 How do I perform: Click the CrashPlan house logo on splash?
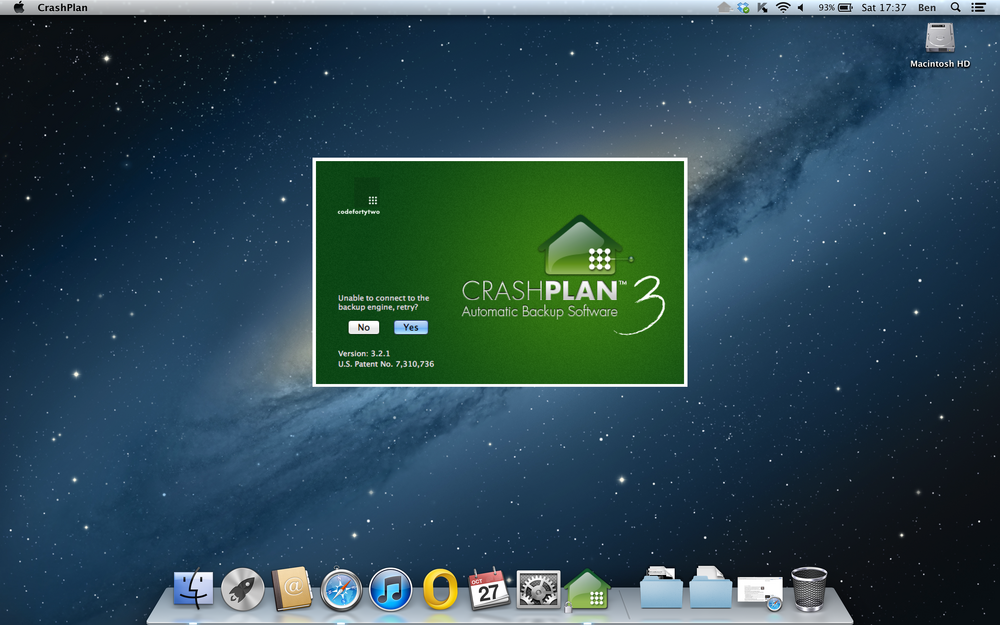pos(586,246)
